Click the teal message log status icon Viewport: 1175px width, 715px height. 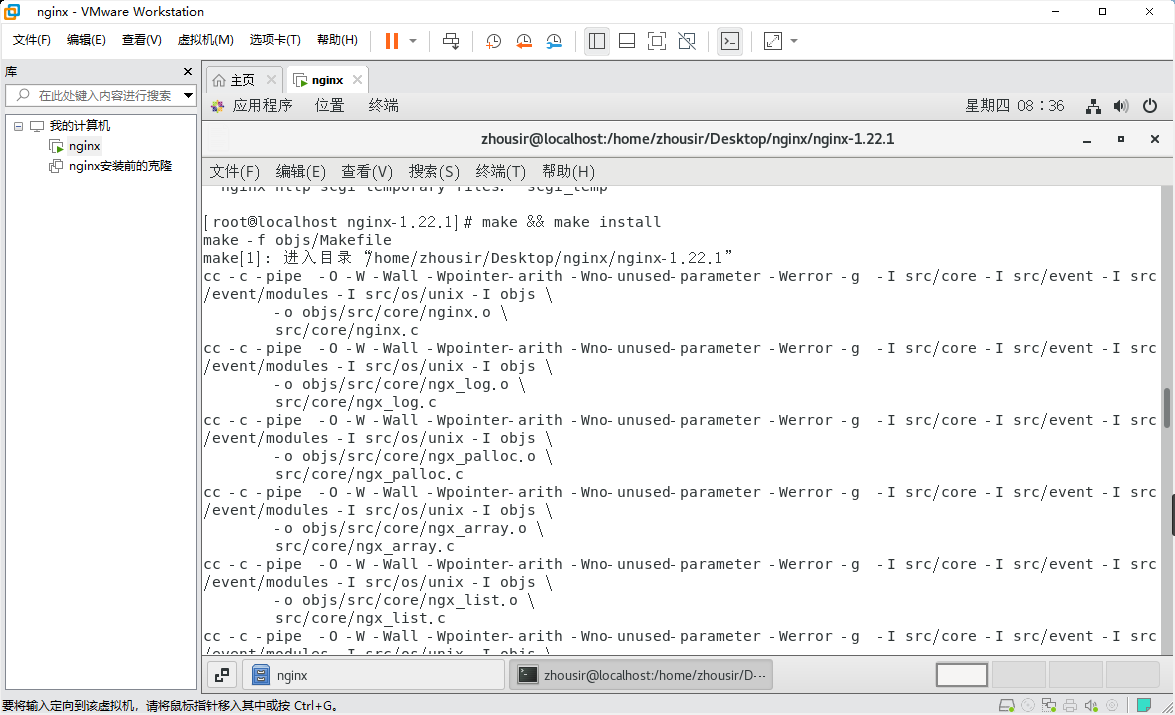(x=1144, y=705)
